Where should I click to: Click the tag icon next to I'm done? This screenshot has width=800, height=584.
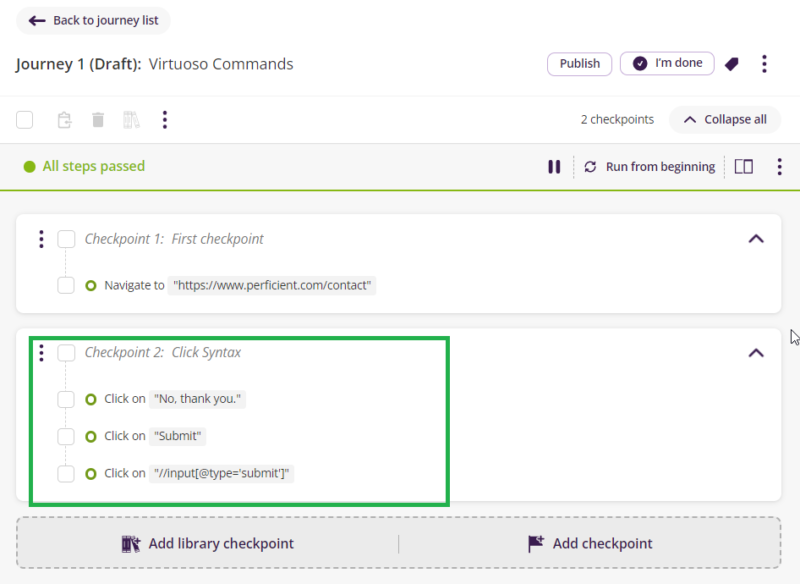(x=731, y=64)
